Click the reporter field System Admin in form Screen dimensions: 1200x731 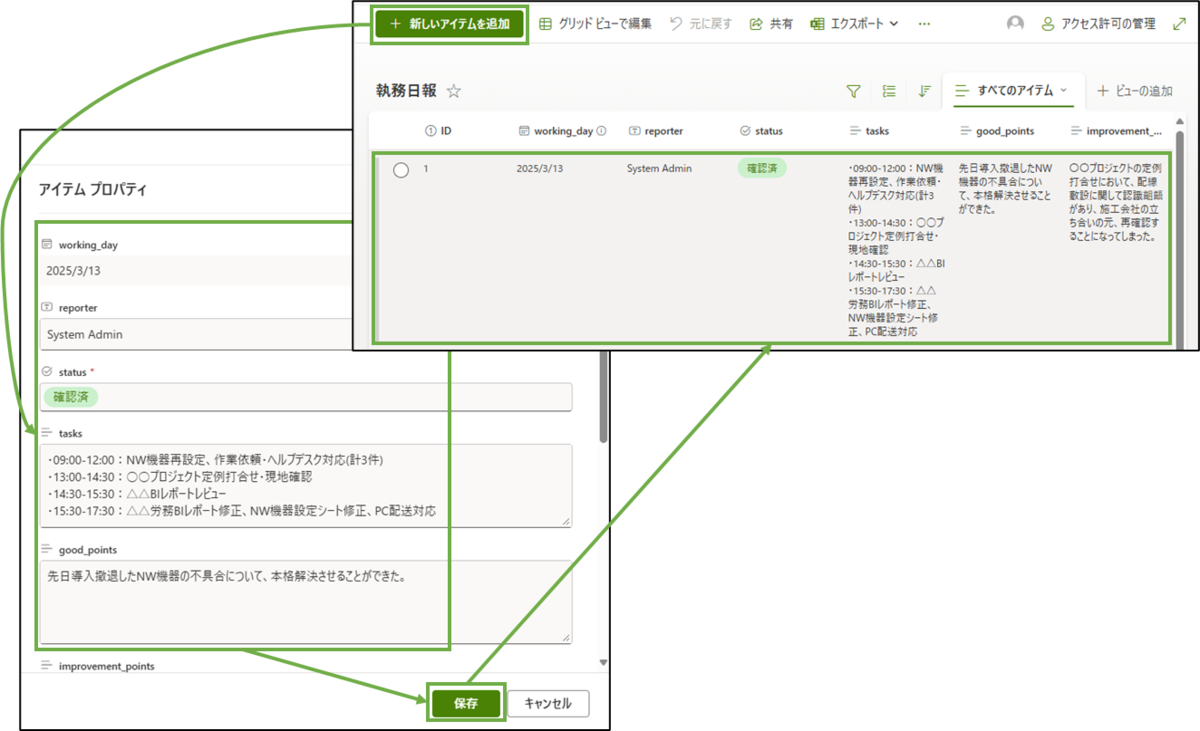point(197,335)
